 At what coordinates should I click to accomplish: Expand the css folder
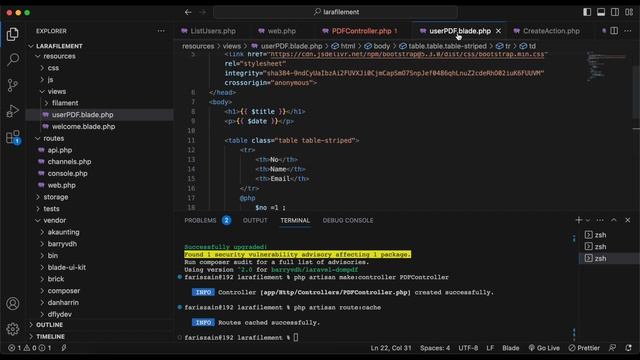[53, 68]
